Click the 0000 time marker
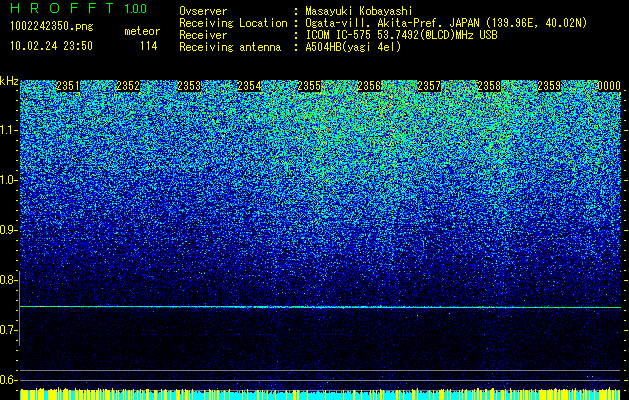 click(609, 86)
